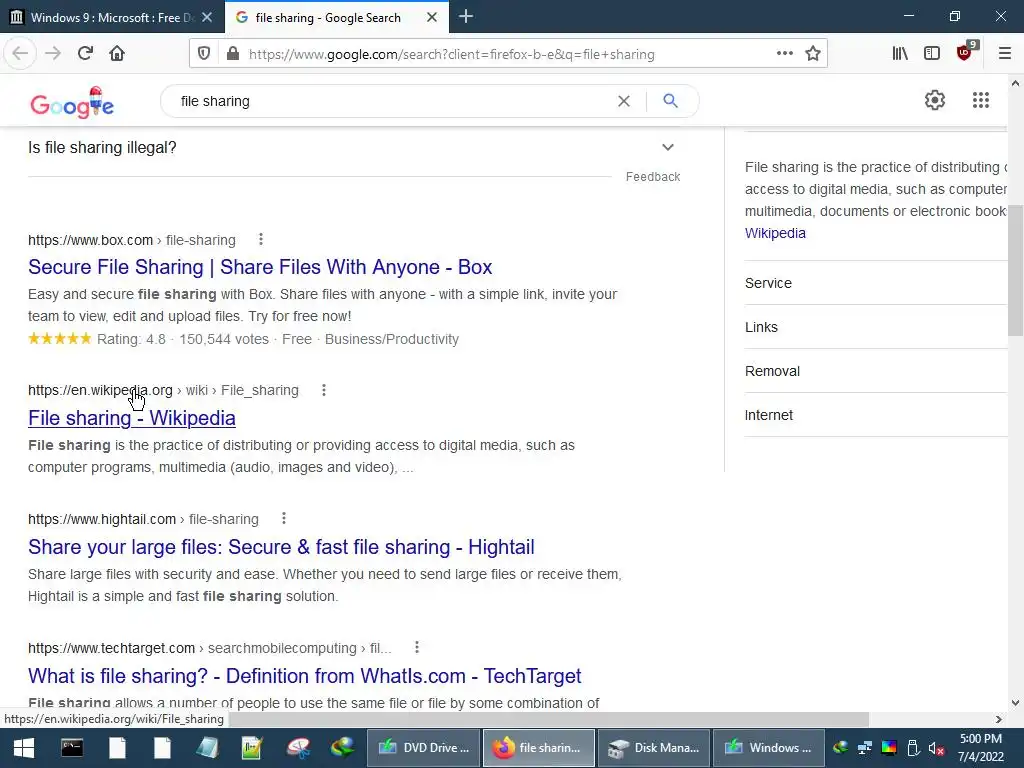The height and width of the screenshot is (768, 1024).
Task: Open the uBlock Origin extension icon
Action: click(965, 52)
